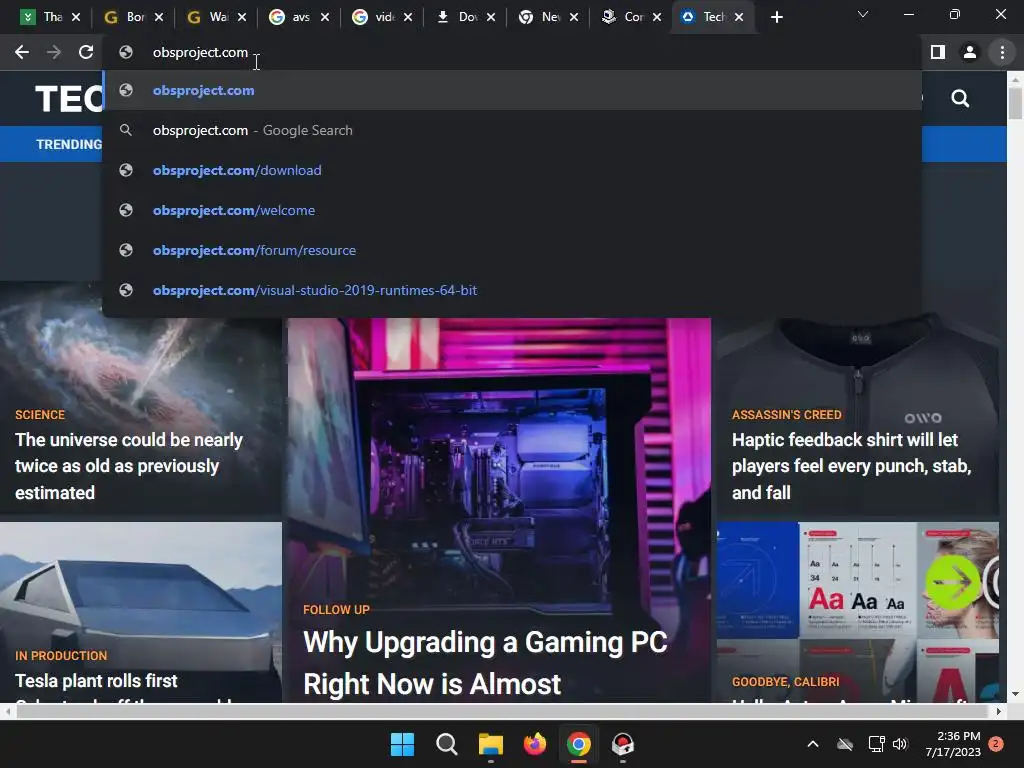Image resolution: width=1024 pixels, height=768 pixels.
Task: Open the volume speaker tray icon
Action: [x=900, y=744]
